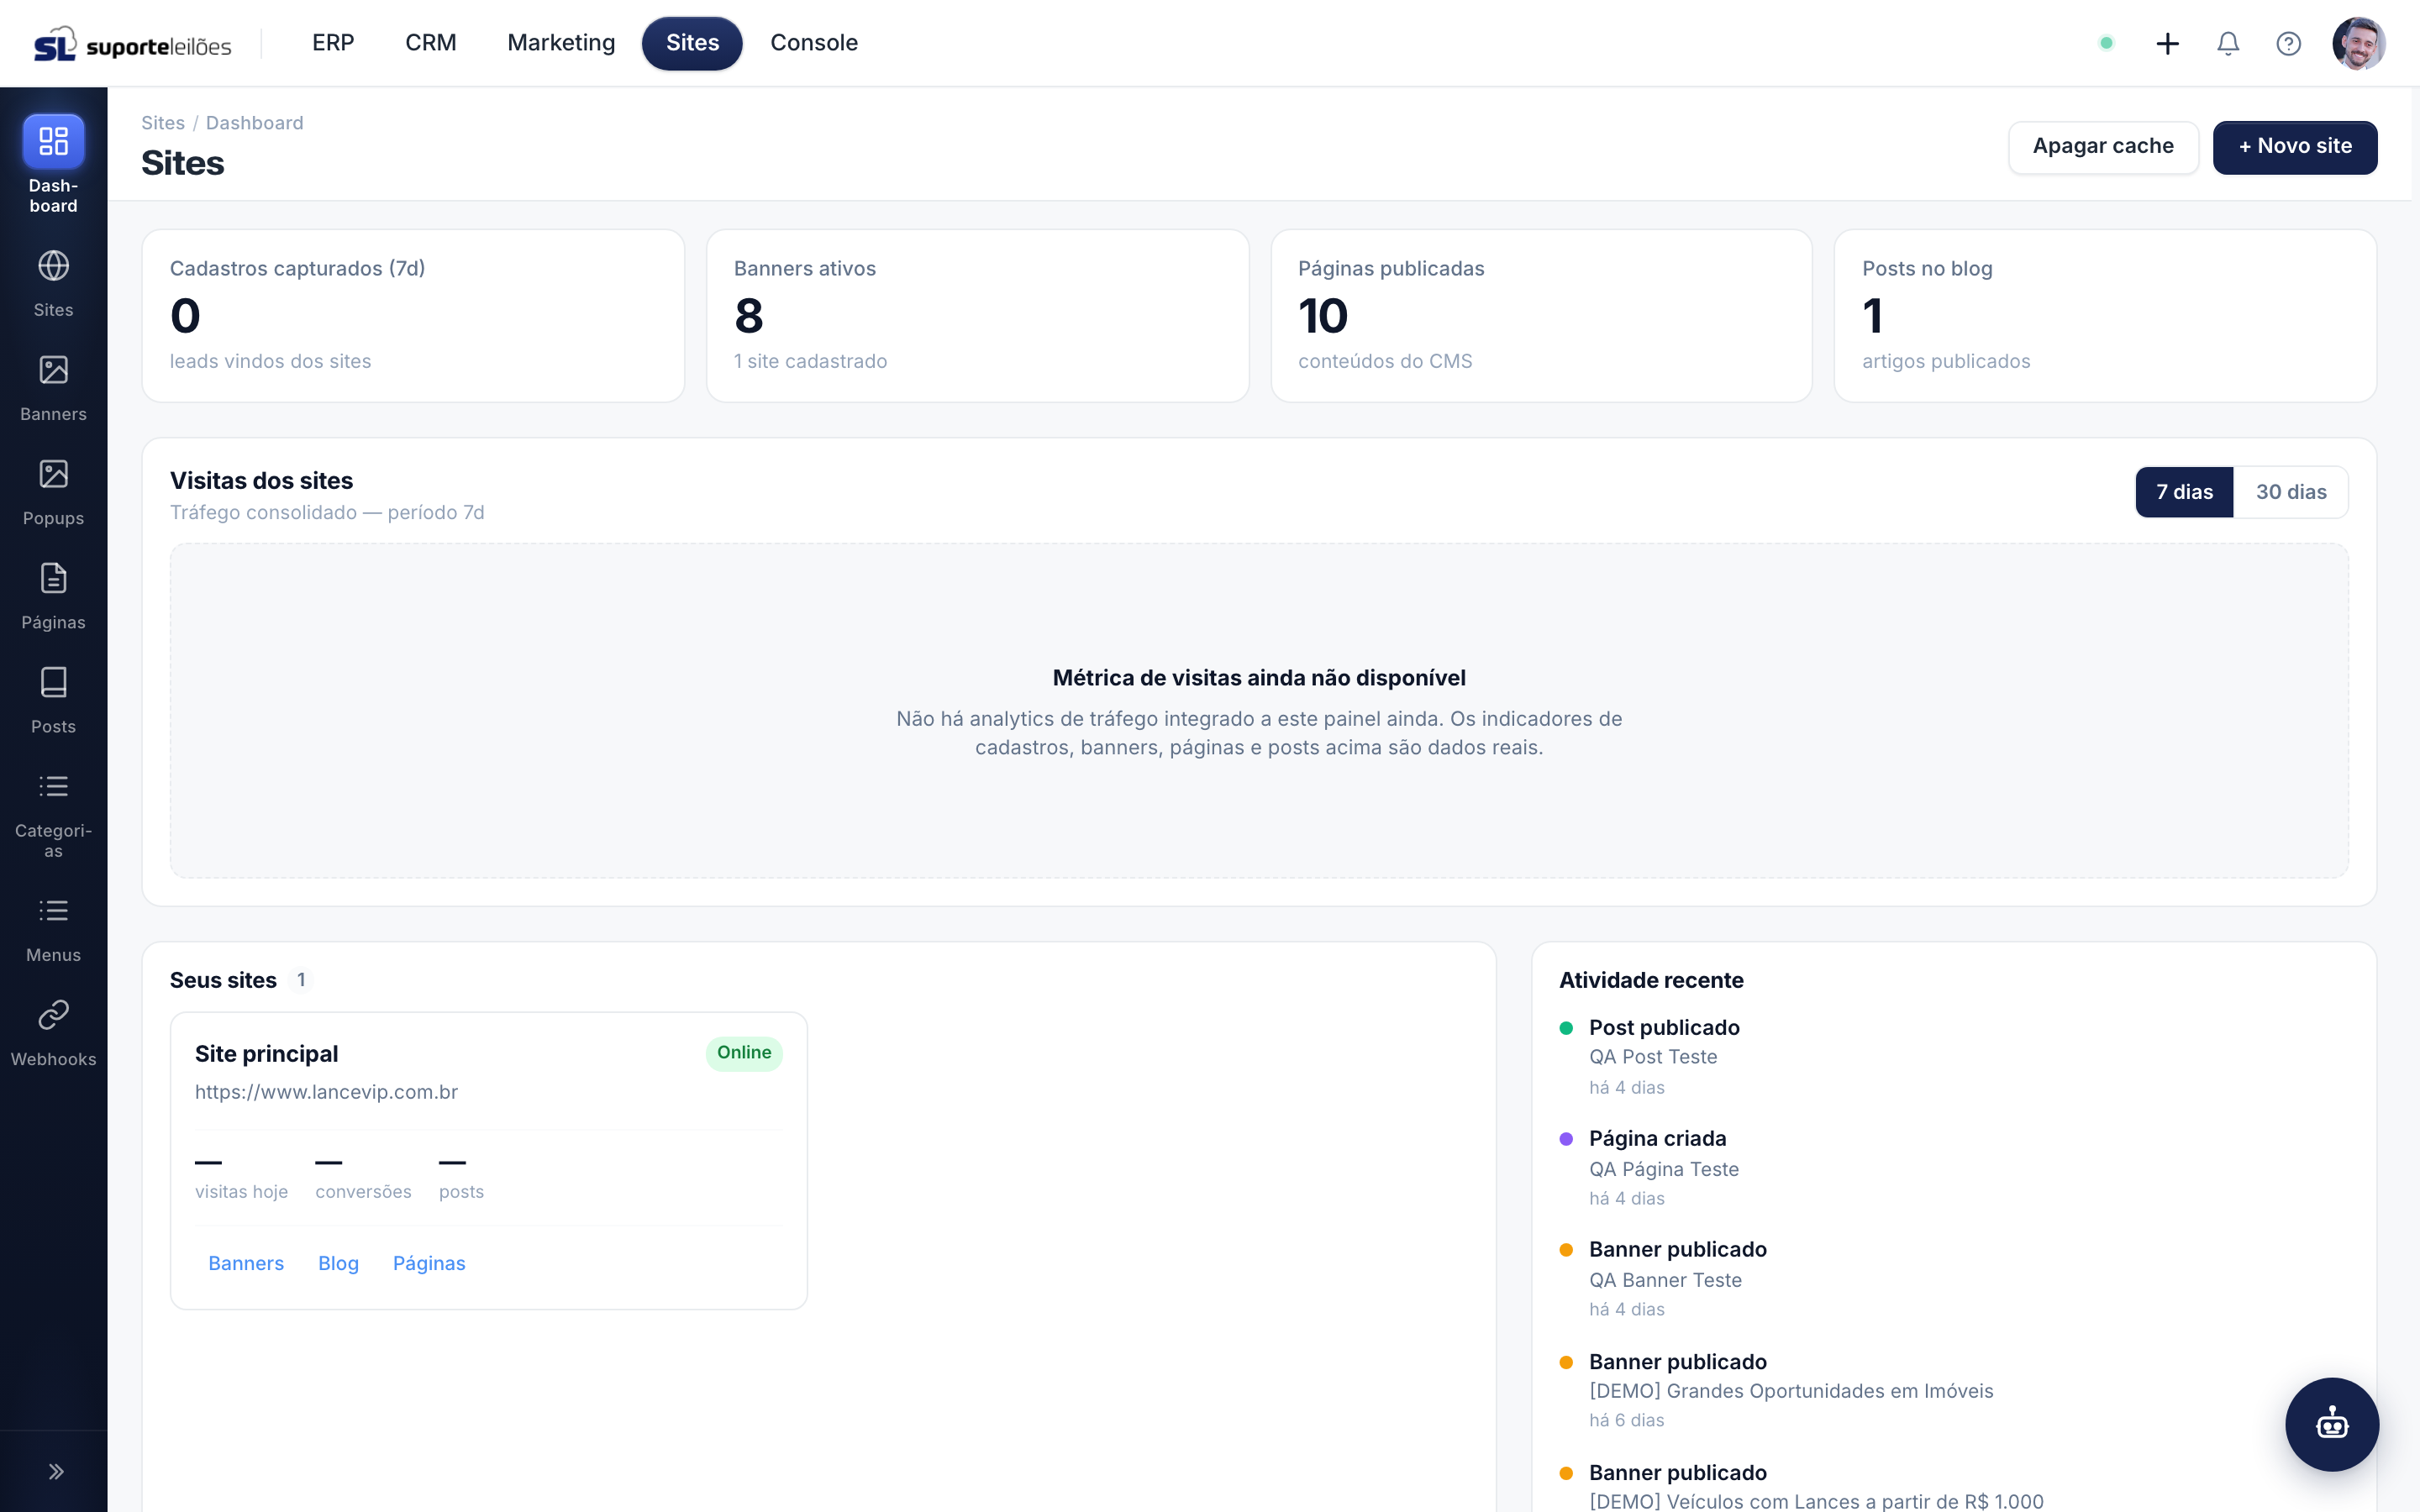The image size is (2420, 1512).
Task: Click the plus quick-add icon in header
Action: pos(2167,43)
